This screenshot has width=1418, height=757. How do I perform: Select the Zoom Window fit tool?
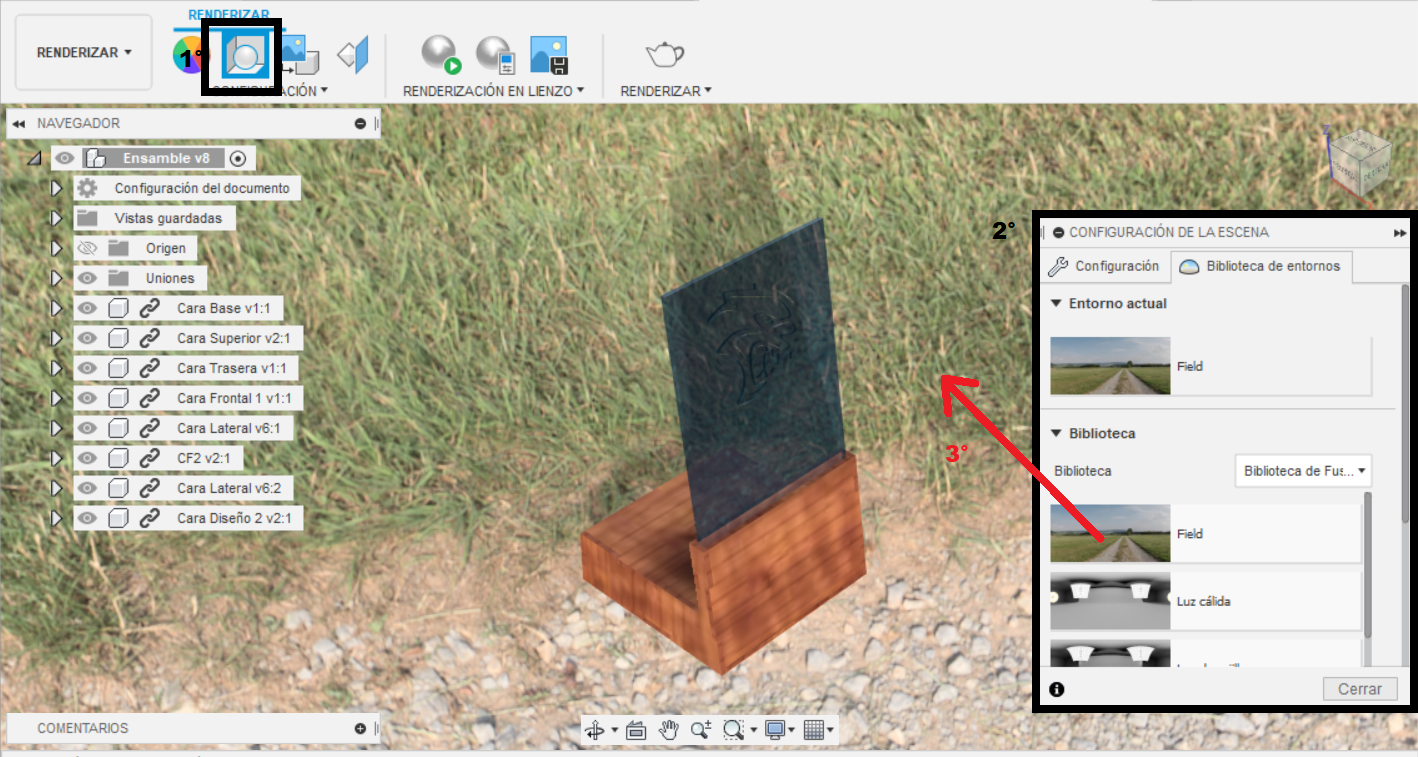click(735, 730)
